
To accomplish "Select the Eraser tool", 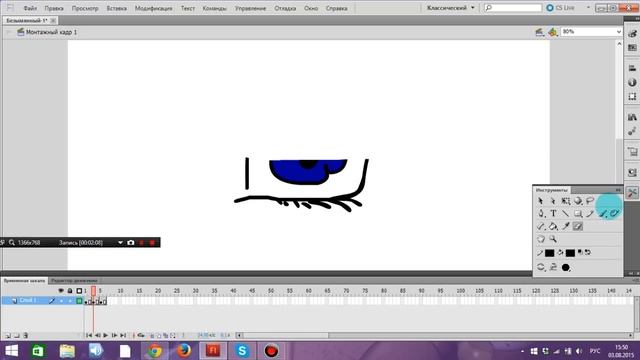I will click(578, 226).
